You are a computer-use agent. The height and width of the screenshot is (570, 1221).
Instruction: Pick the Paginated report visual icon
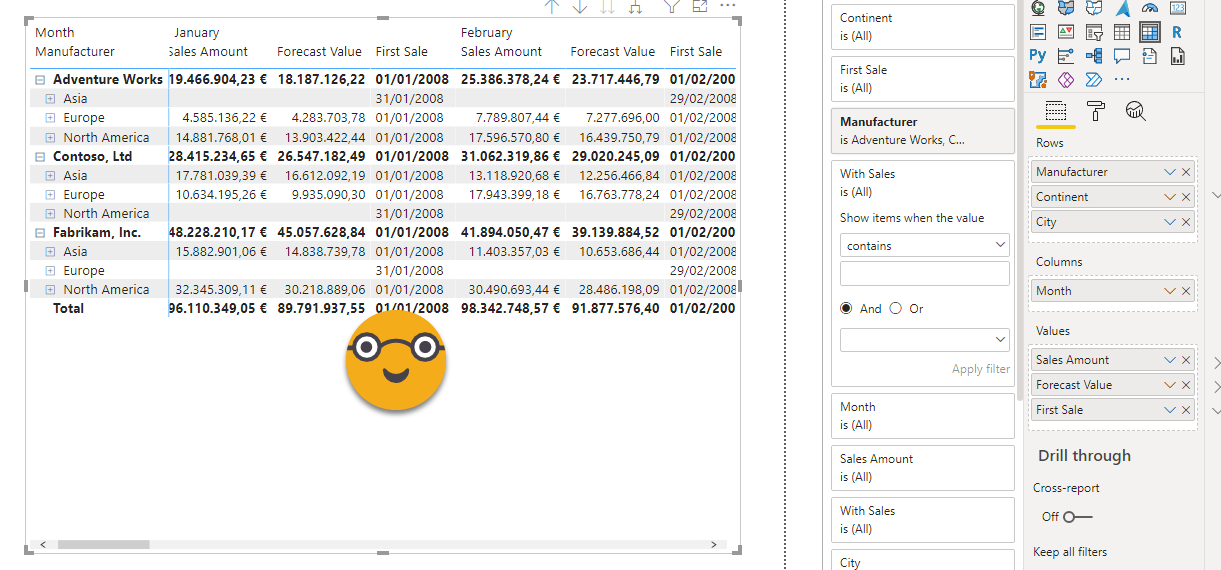tap(1178, 56)
